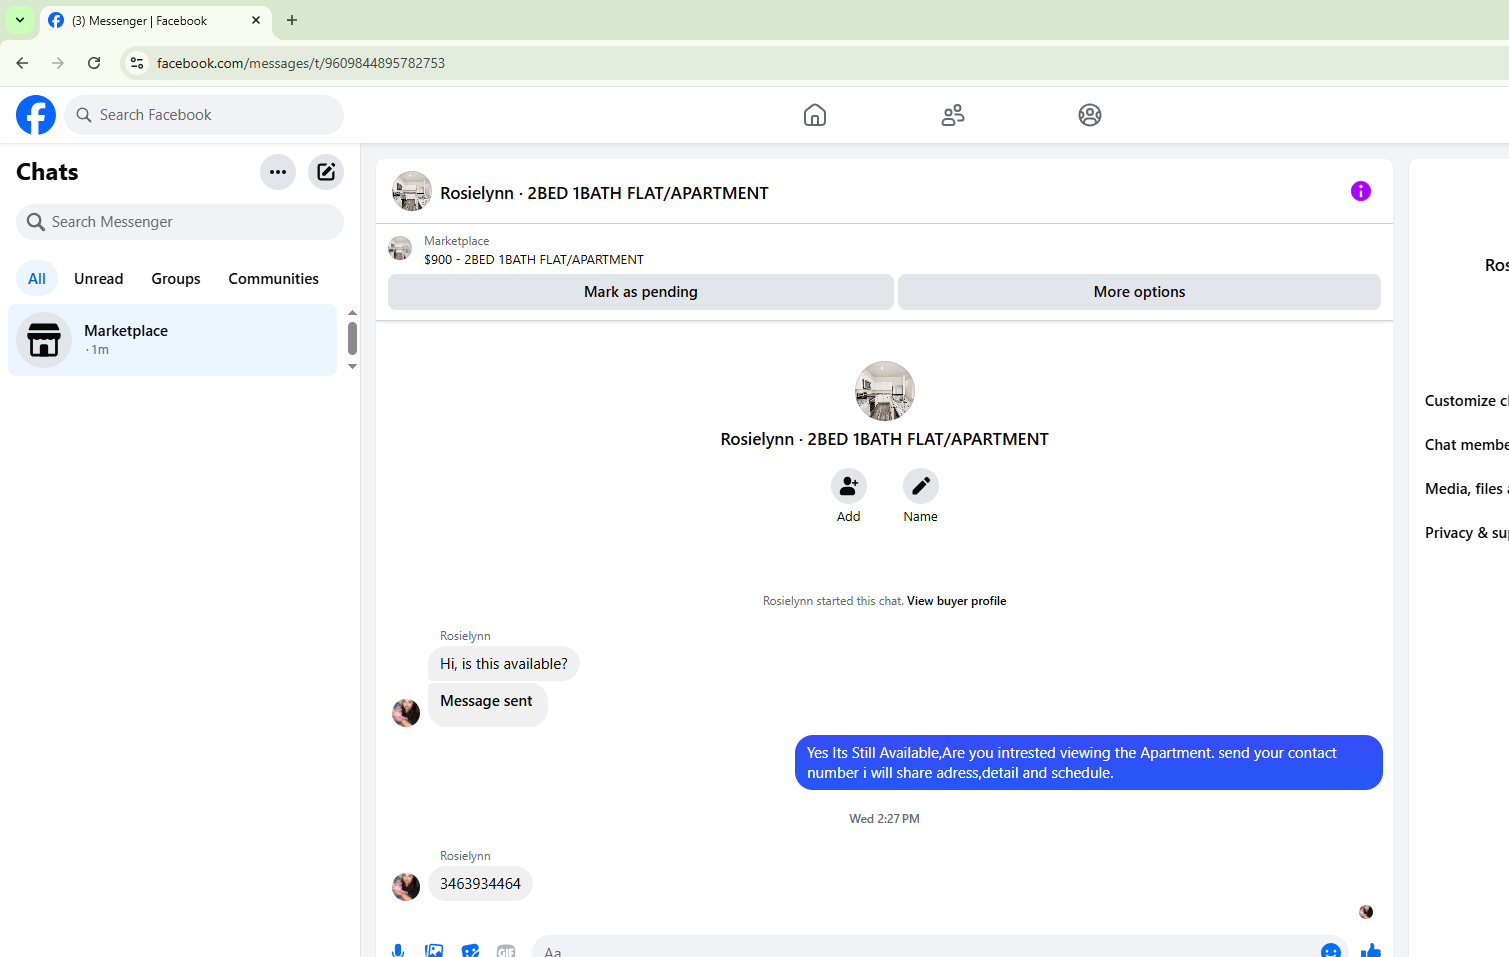Click the 'Hi, is this available?' message
Image resolution: width=1509 pixels, height=957 pixels.
[504, 664]
